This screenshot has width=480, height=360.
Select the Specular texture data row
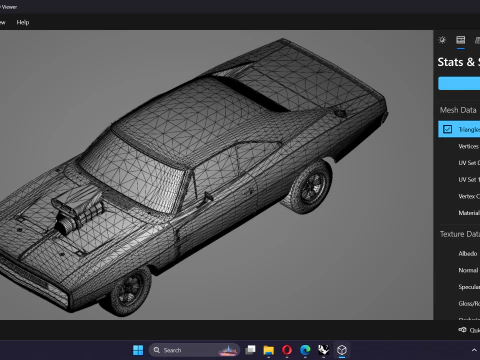point(459,287)
